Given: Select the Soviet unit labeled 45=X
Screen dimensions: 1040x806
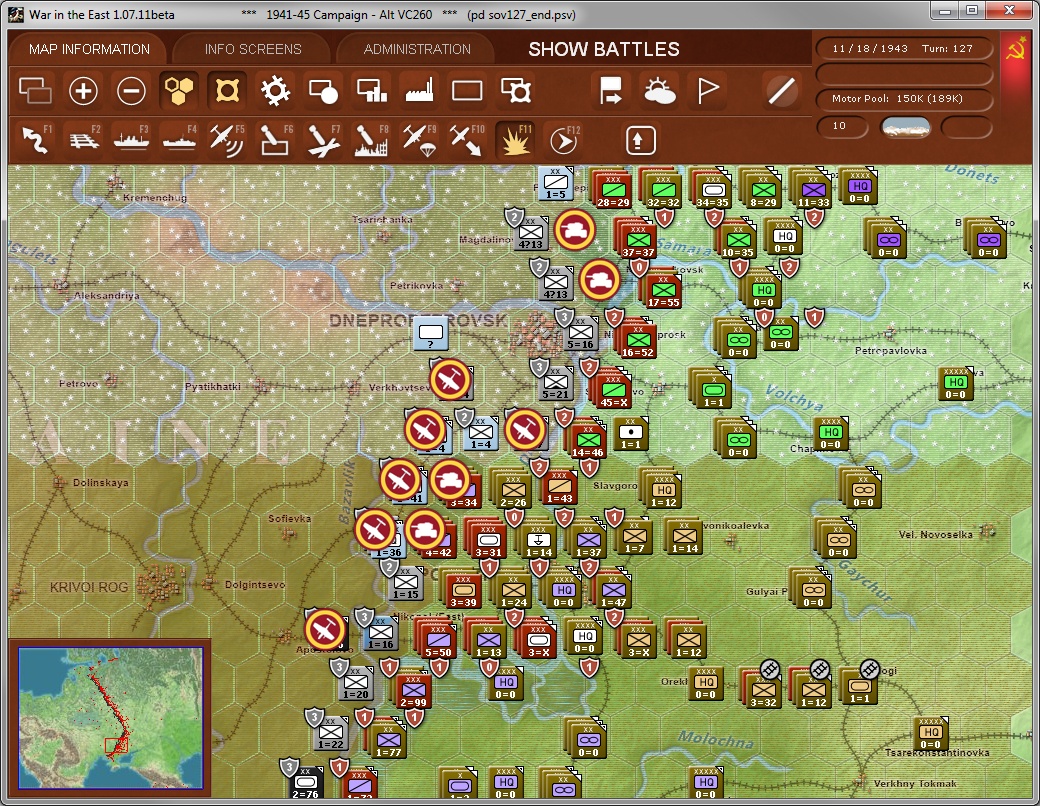Looking at the screenshot, I should click(x=614, y=390).
